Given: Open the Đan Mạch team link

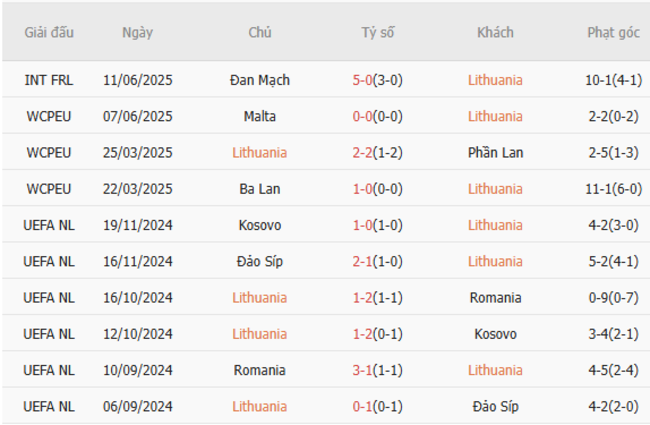Looking at the screenshot, I should pyautogui.click(x=260, y=80).
